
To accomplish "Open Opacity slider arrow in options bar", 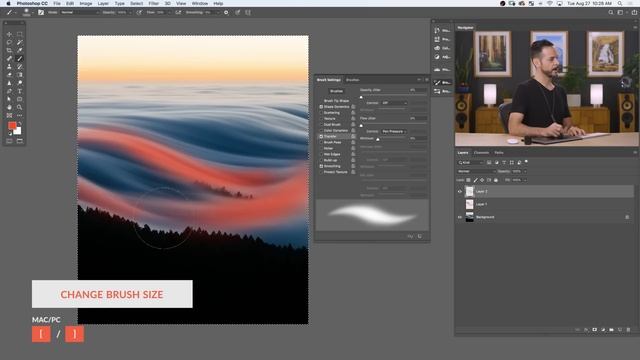I will 130,12.
